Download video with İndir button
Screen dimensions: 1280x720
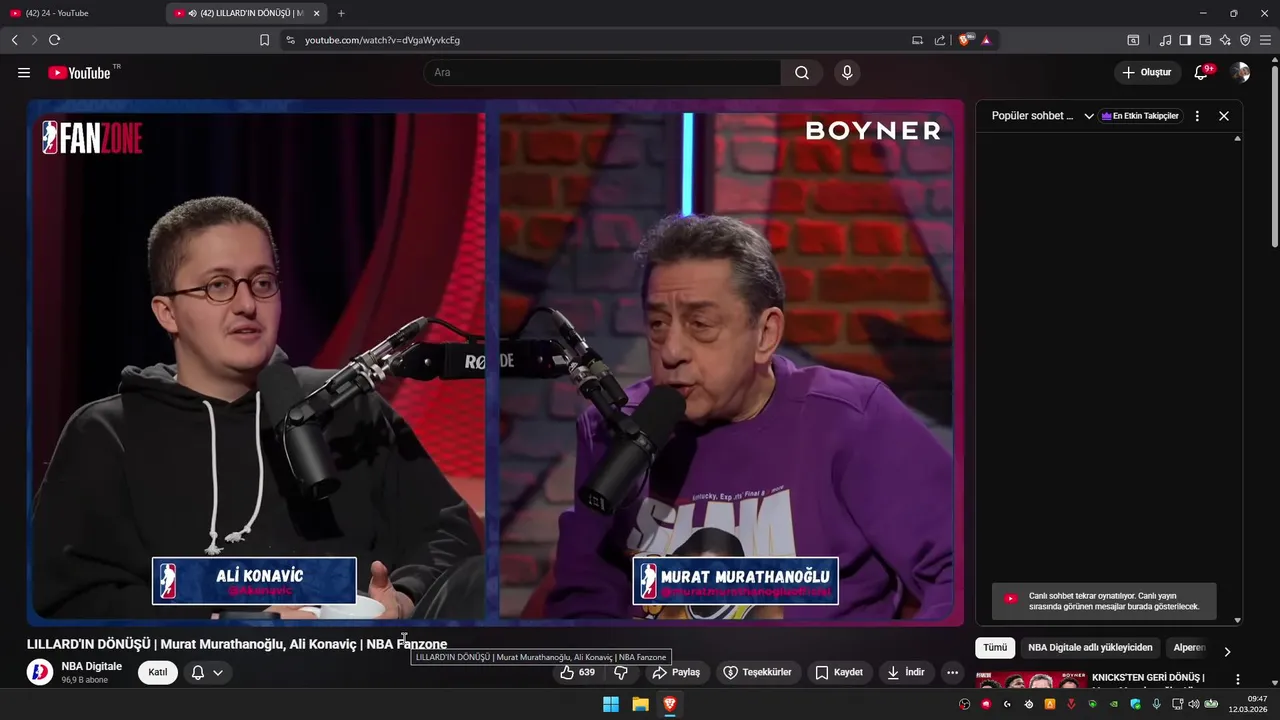[905, 672]
